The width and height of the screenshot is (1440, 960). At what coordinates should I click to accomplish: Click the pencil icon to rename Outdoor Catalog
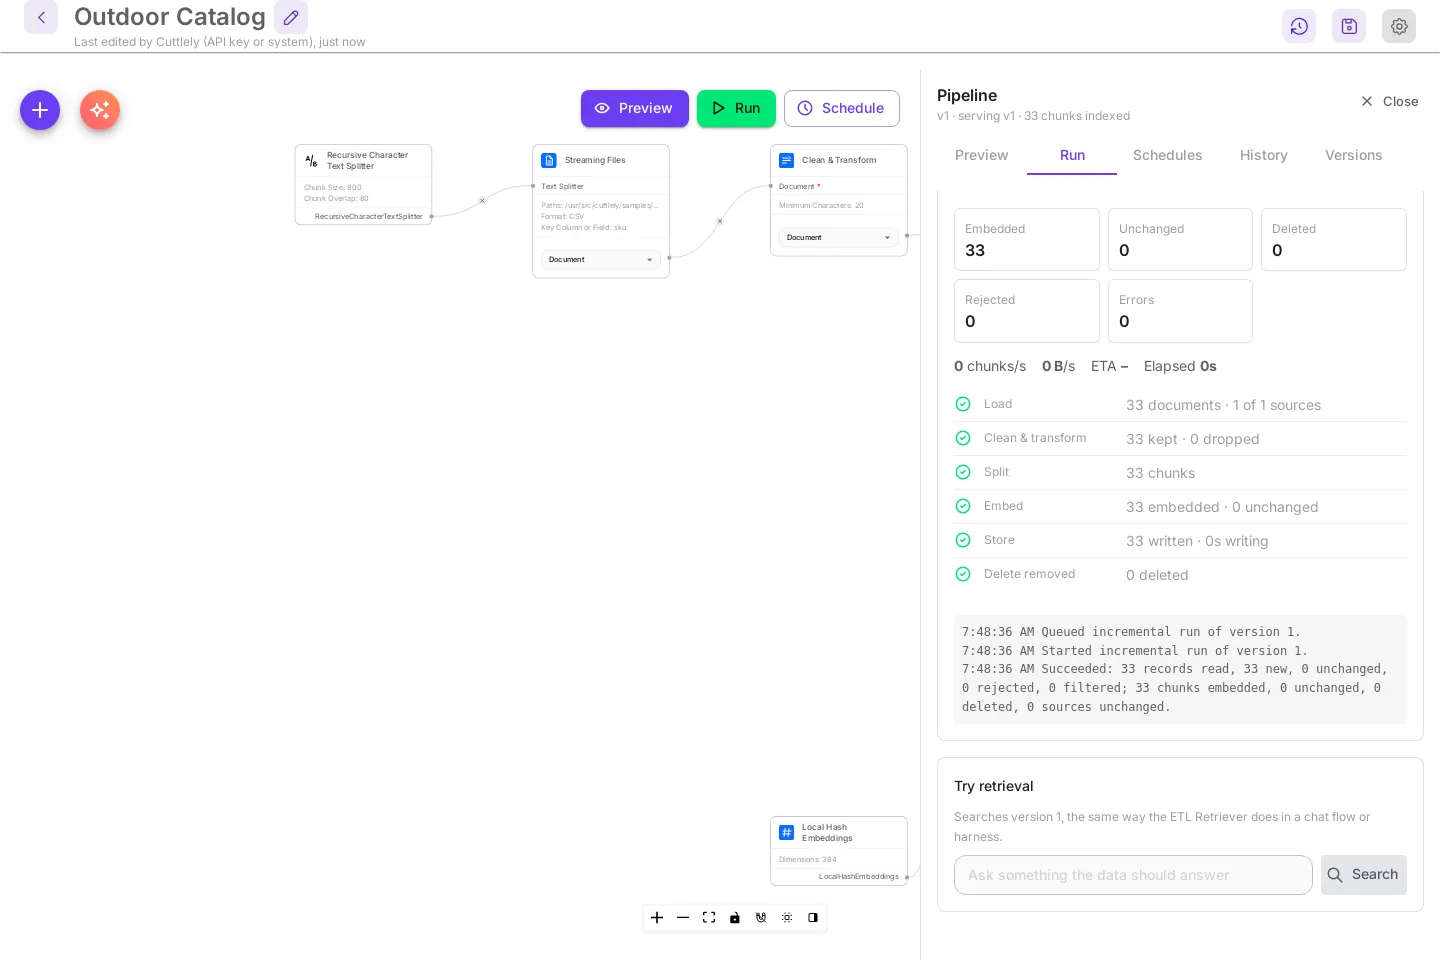pos(291,17)
